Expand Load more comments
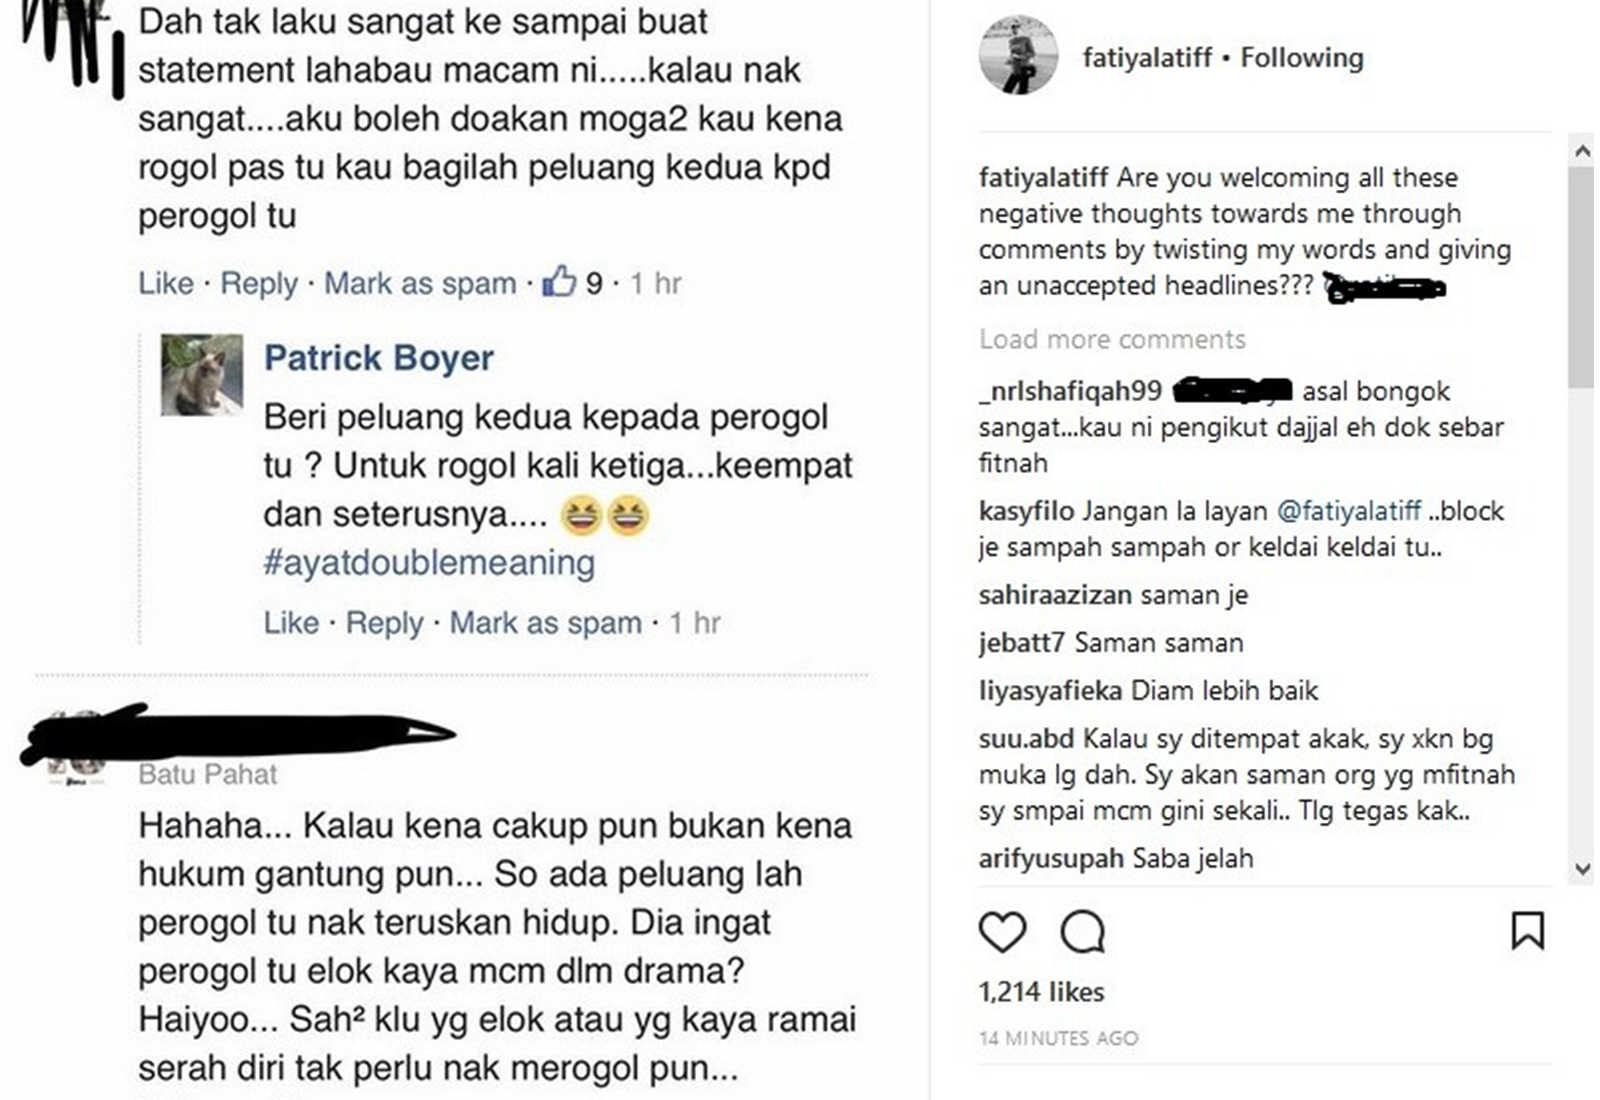 pos(1112,339)
